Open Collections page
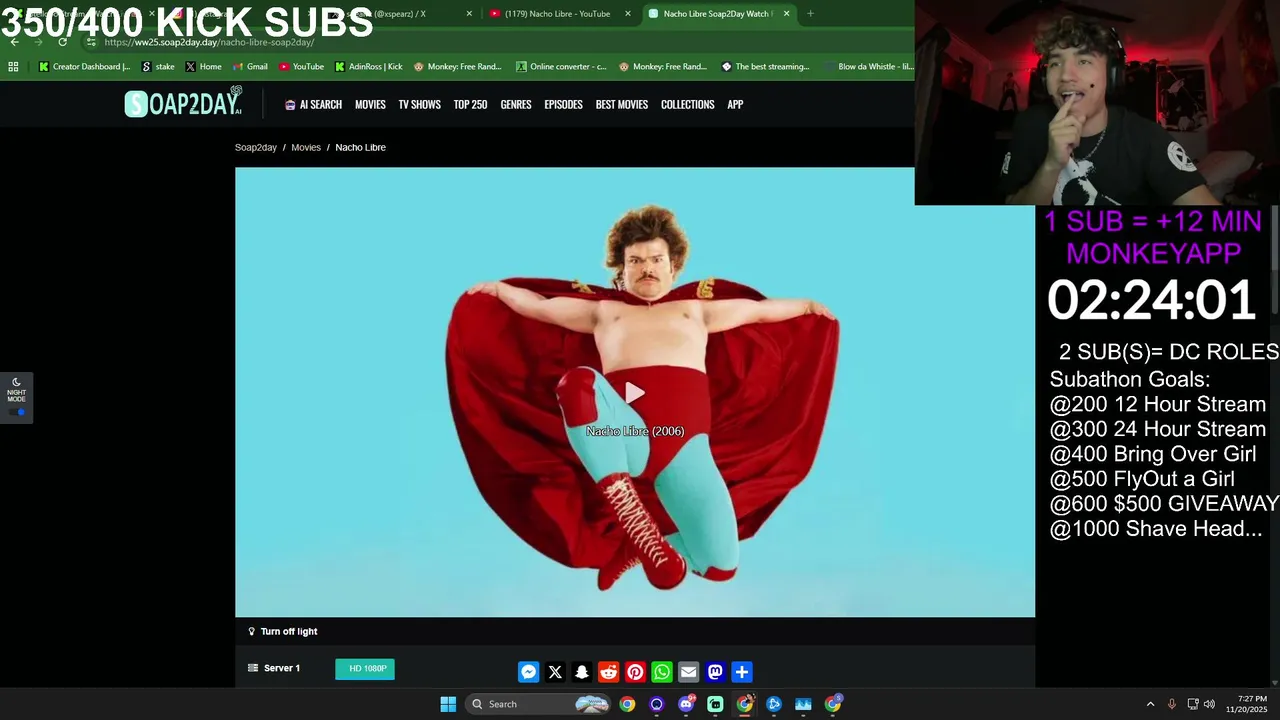Image resolution: width=1280 pixels, height=720 pixels. tap(687, 104)
